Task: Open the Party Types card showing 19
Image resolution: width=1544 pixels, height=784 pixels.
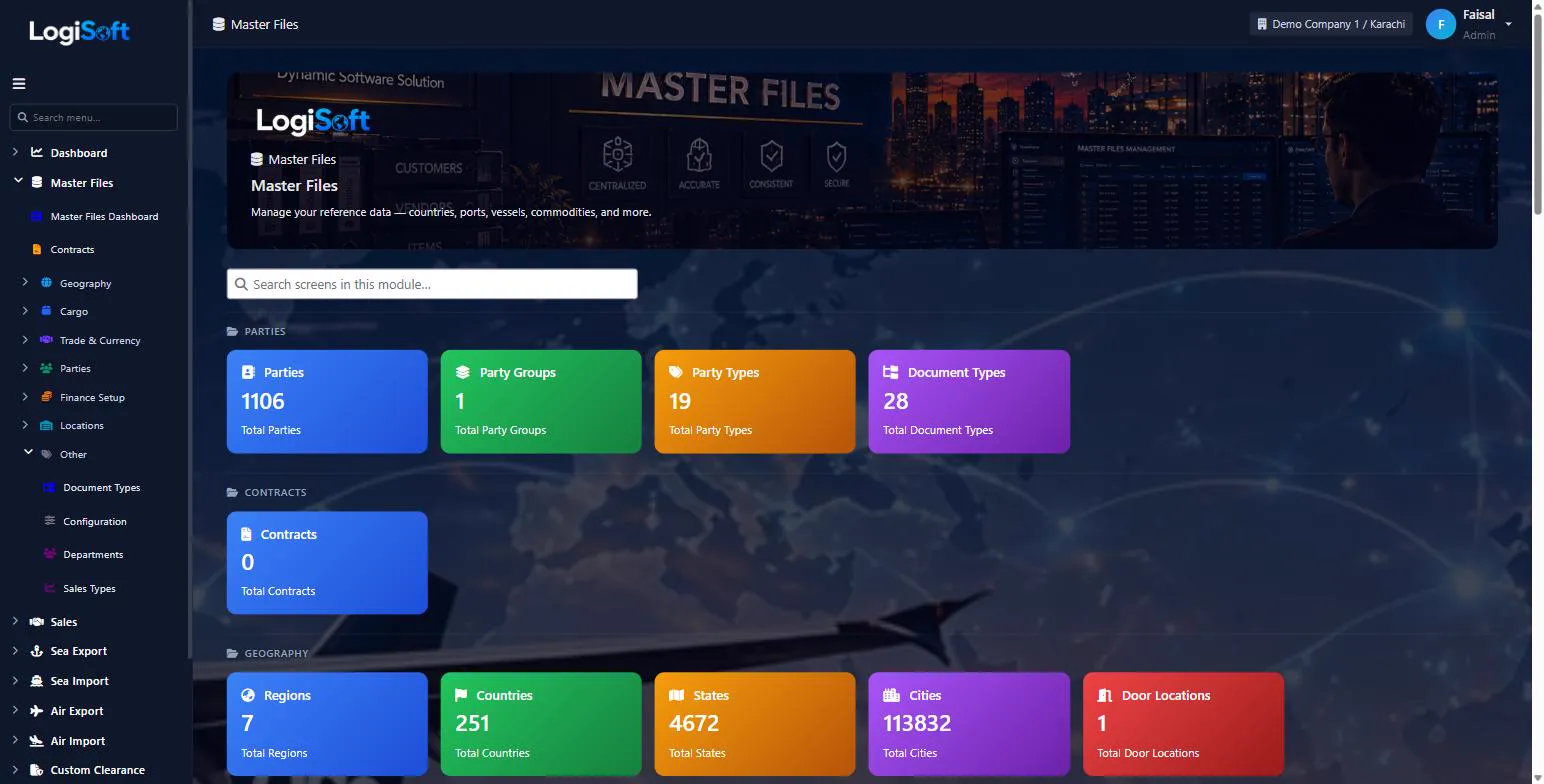Action: [x=755, y=401]
